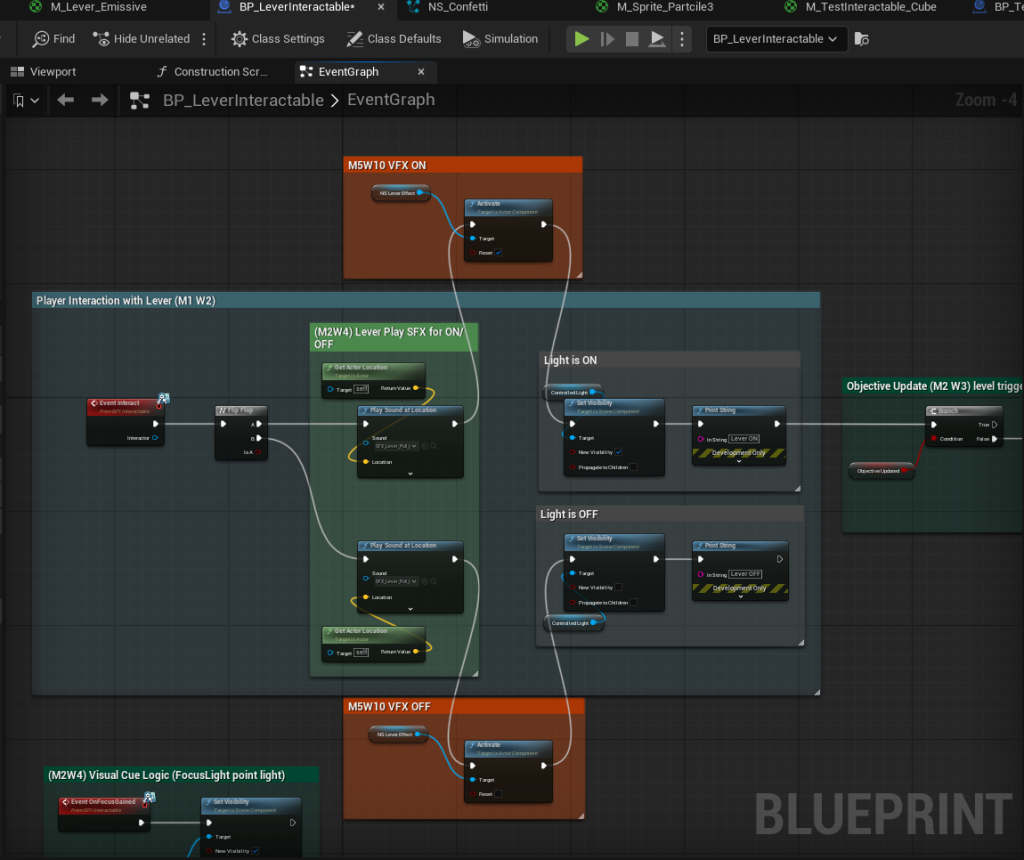Expand Development Only section on the Print String node

[739, 459]
